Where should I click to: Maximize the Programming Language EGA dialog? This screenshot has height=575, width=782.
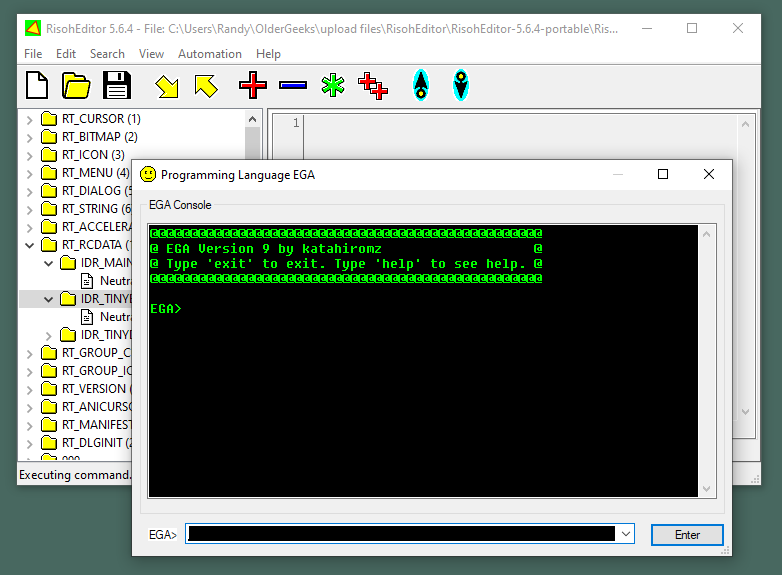(x=663, y=174)
